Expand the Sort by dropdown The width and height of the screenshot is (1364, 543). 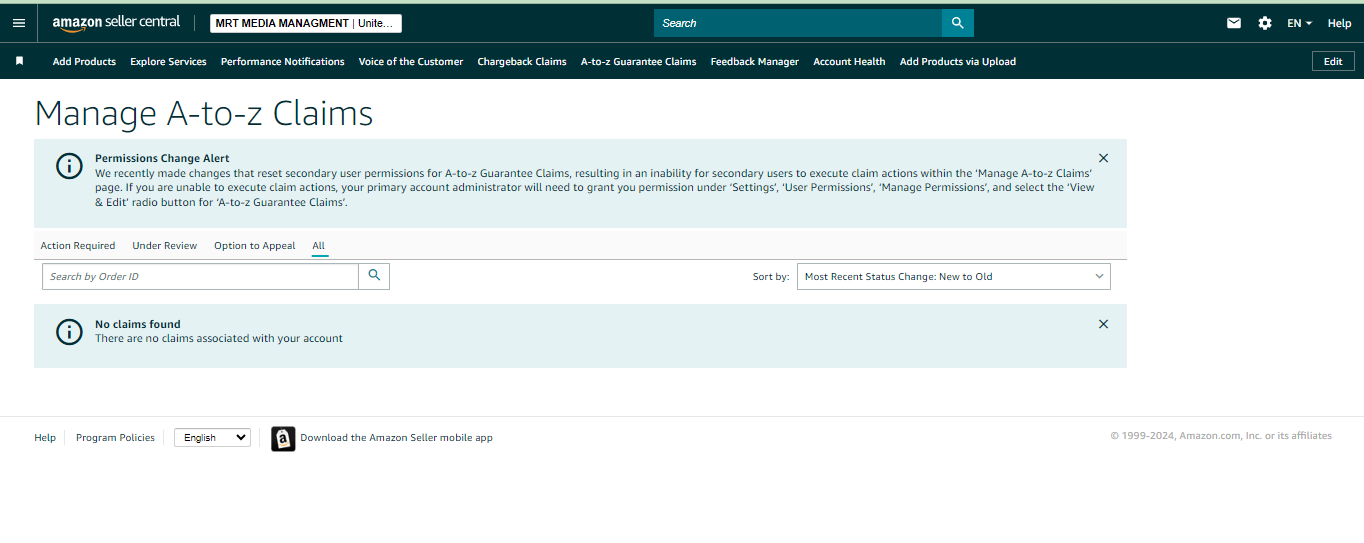[x=953, y=276]
